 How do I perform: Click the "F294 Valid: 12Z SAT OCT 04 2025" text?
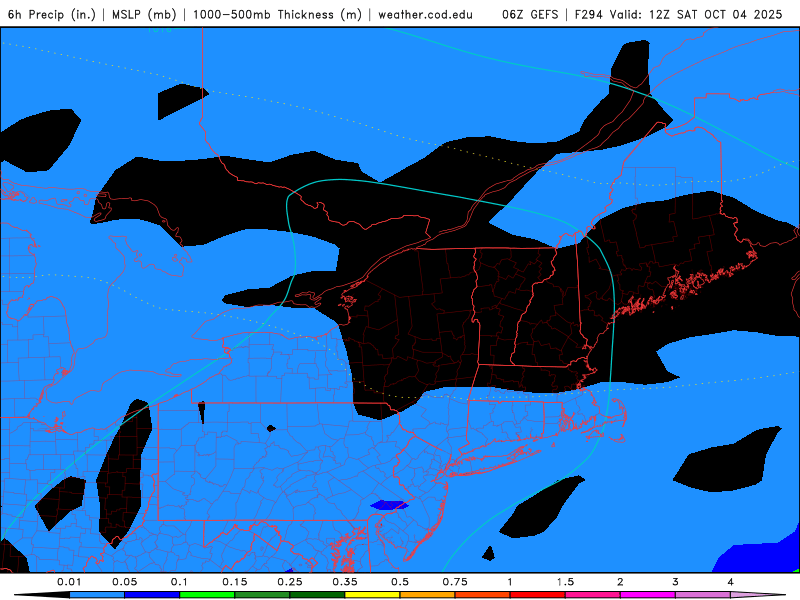[x=678, y=14]
